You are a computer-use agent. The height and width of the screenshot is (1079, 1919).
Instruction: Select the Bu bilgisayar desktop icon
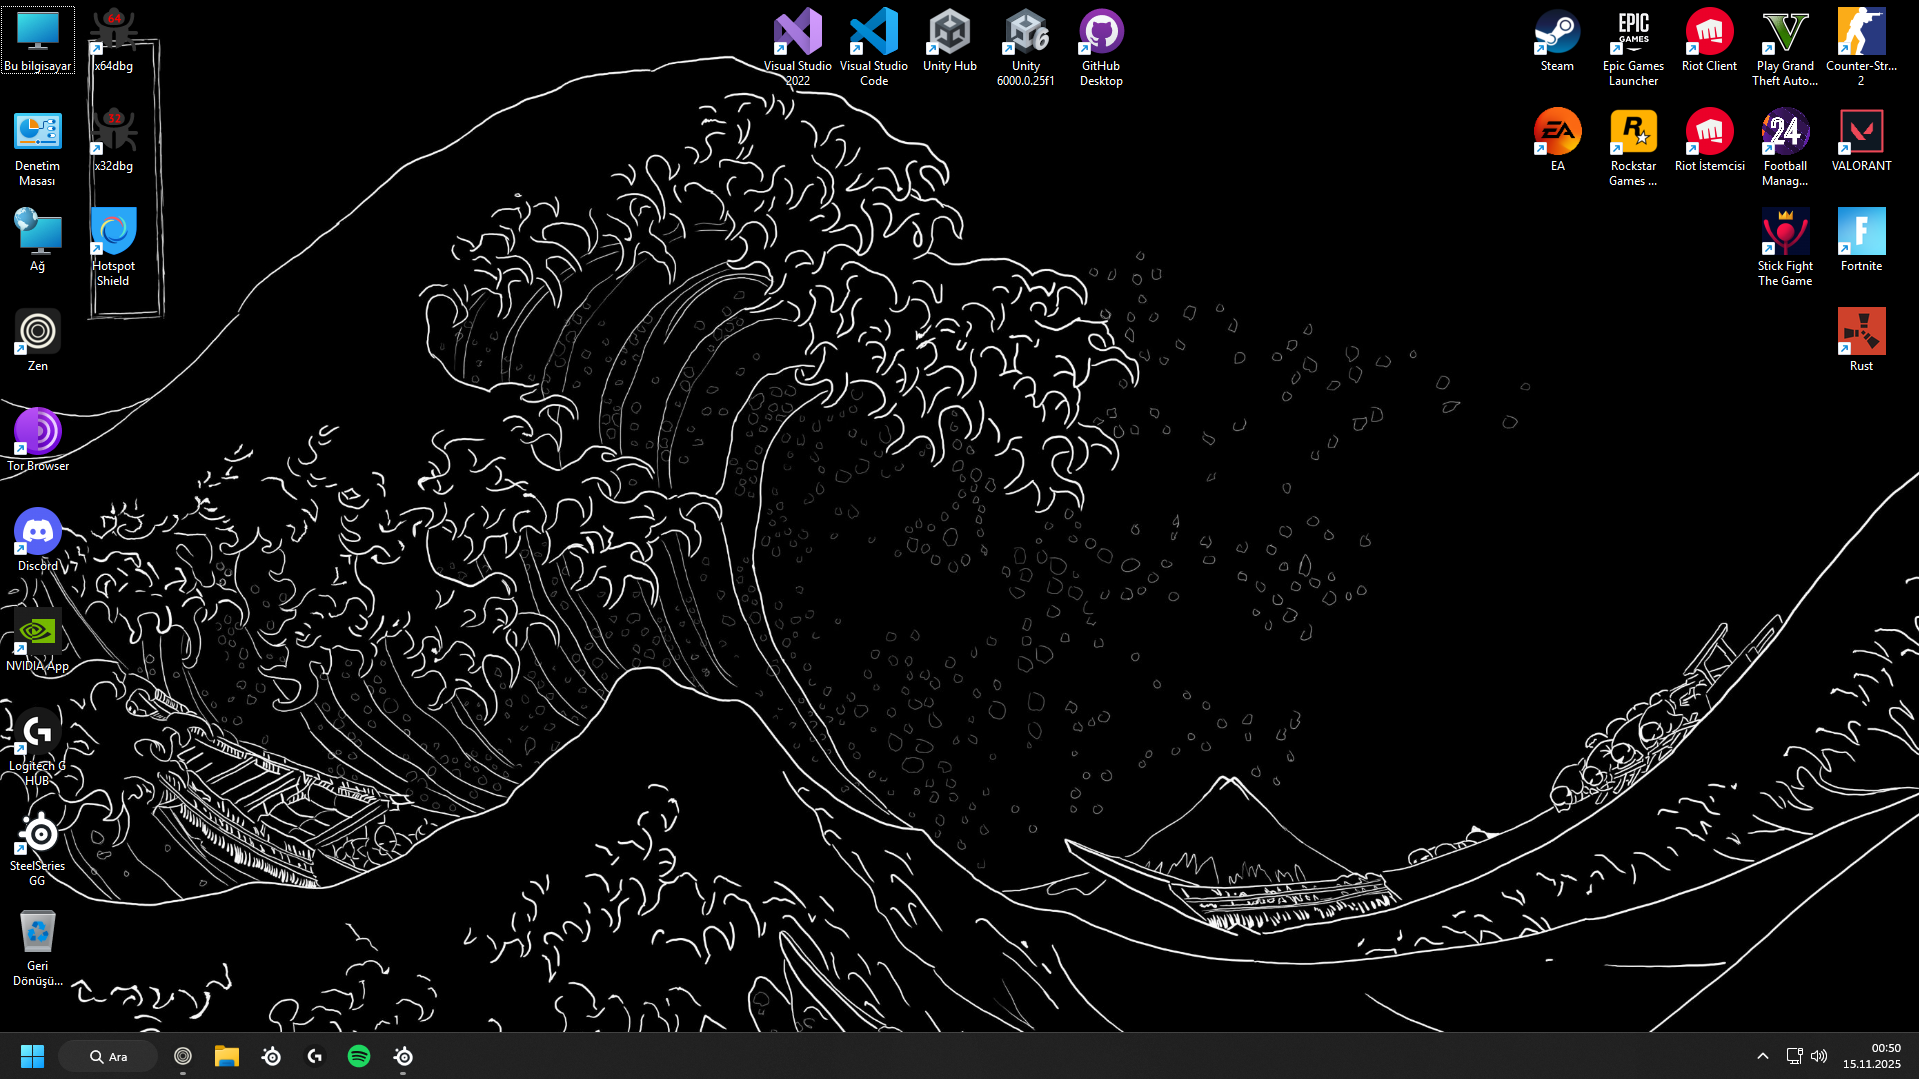(x=38, y=40)
